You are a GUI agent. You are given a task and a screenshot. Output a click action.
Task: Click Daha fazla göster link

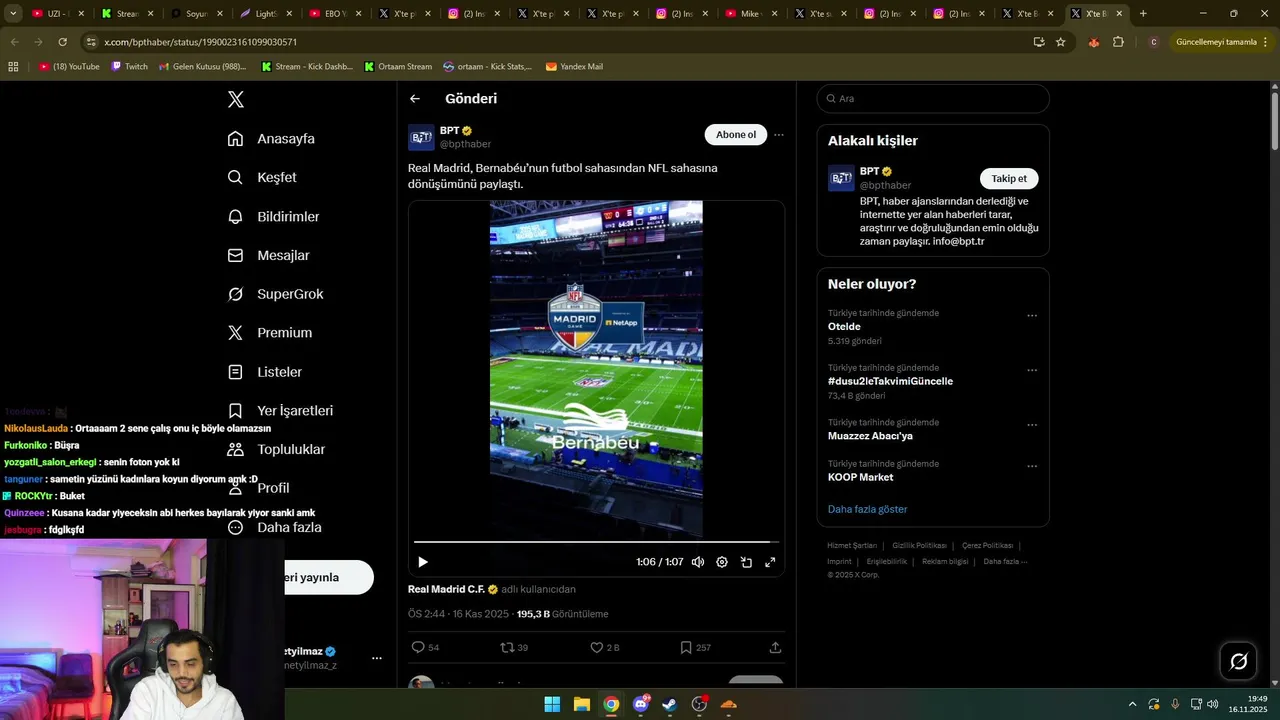click(867, 509)
